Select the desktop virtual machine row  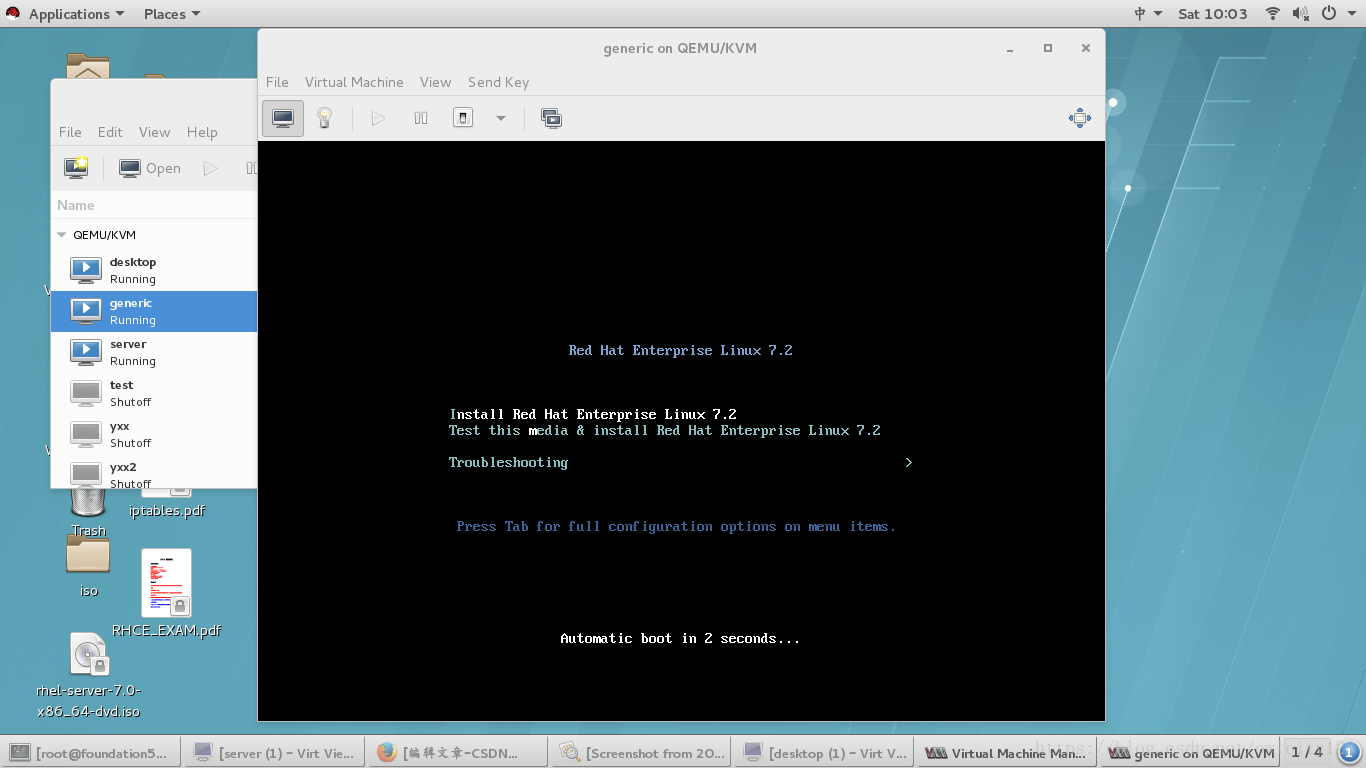(154, 270)
